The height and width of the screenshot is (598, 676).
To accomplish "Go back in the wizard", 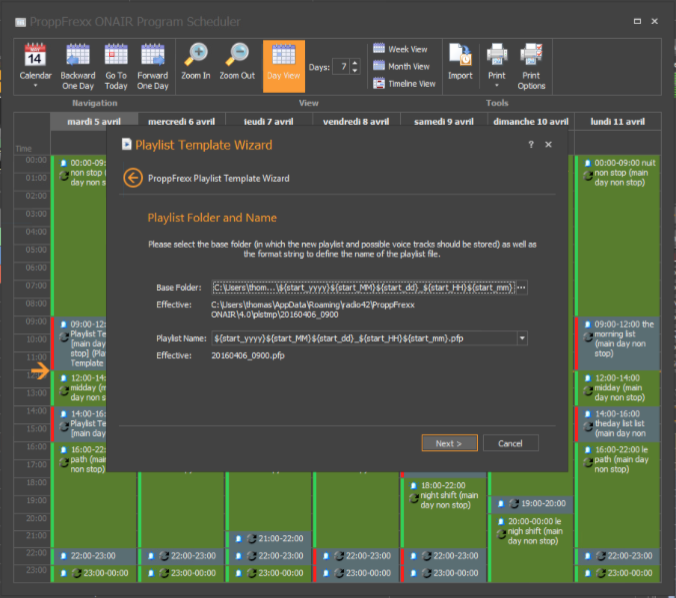I will pyautogui.click(x=133, y=178).
